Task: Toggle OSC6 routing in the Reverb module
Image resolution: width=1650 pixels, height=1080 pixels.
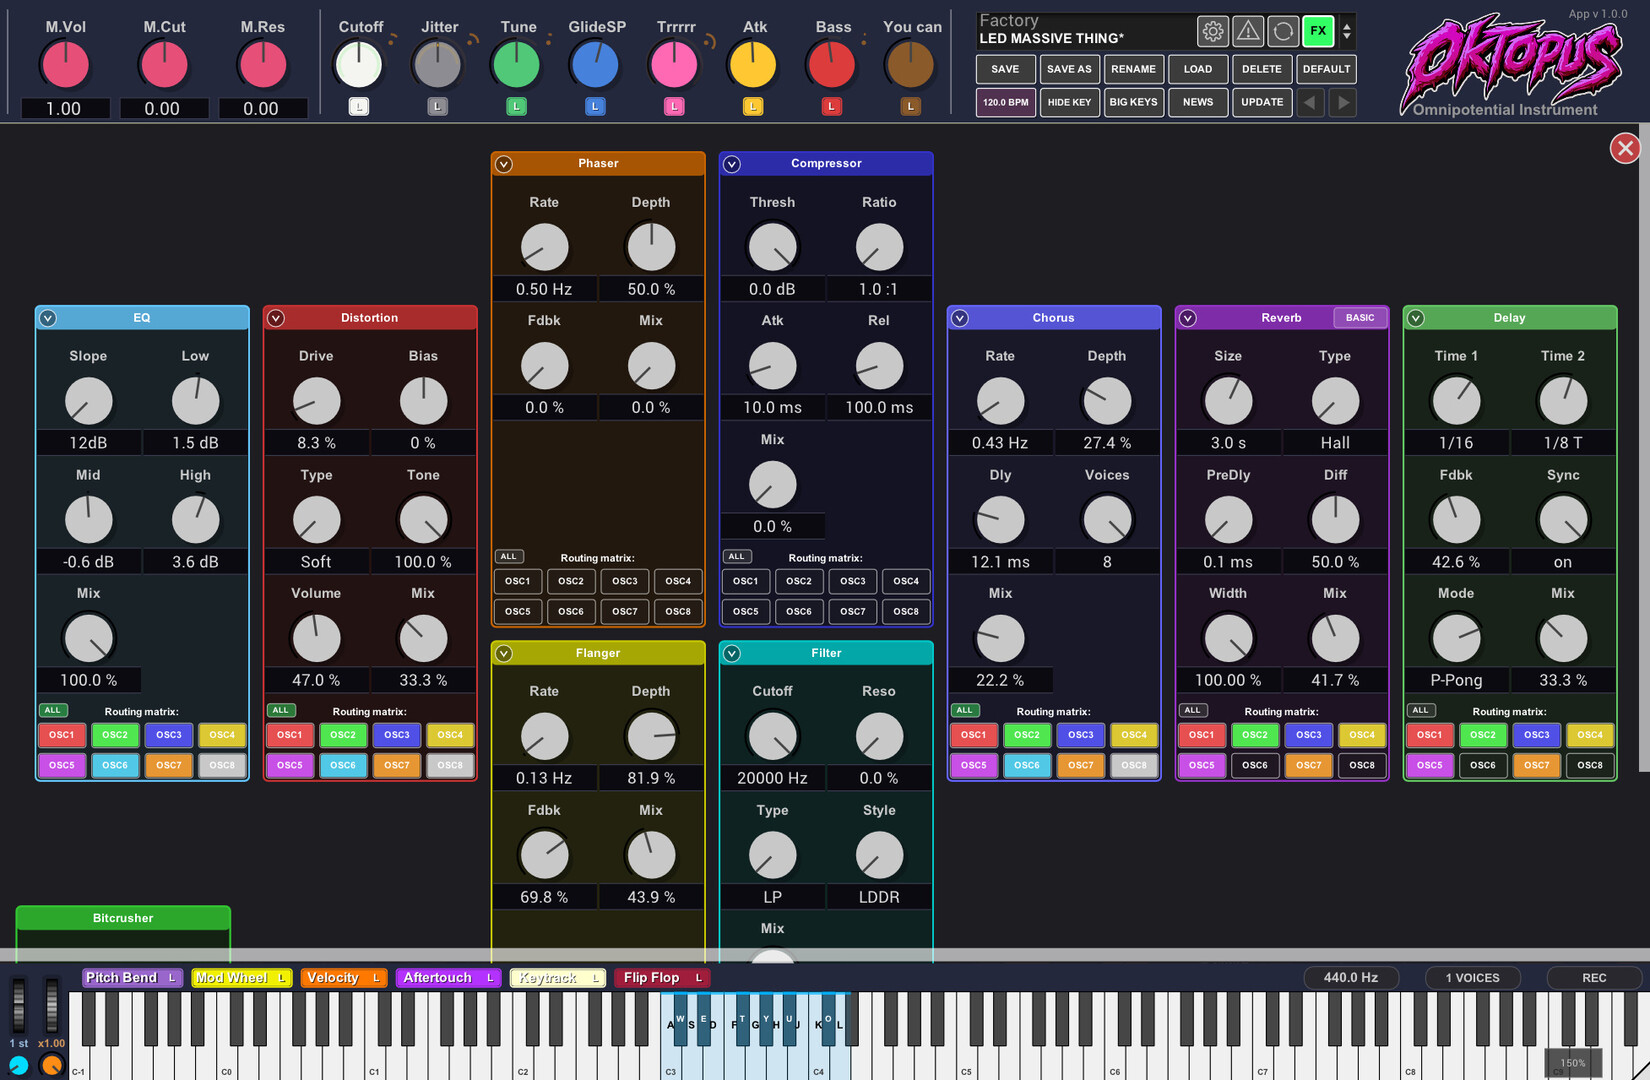Action: tap(1255, 765)
